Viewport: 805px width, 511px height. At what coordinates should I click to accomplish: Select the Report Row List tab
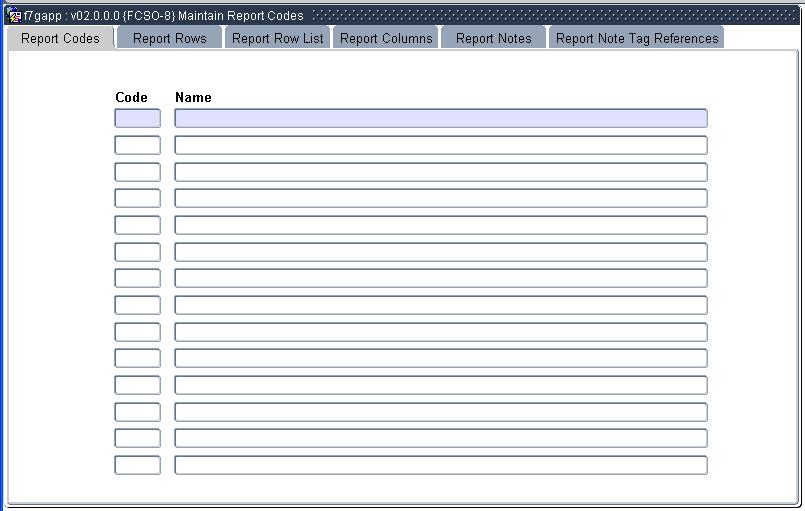point(277,38)
